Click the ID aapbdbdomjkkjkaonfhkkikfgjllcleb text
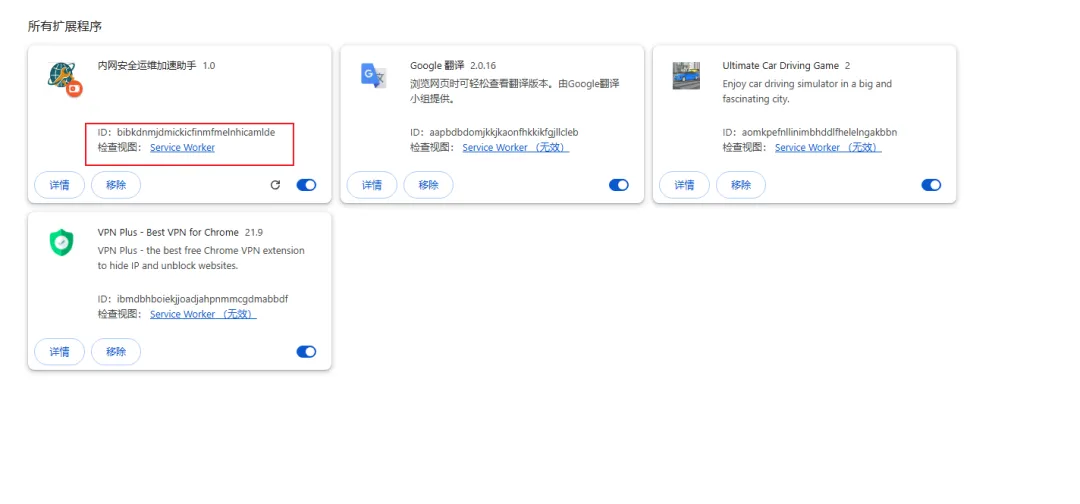1080x504 pixels. click(494, 132)
